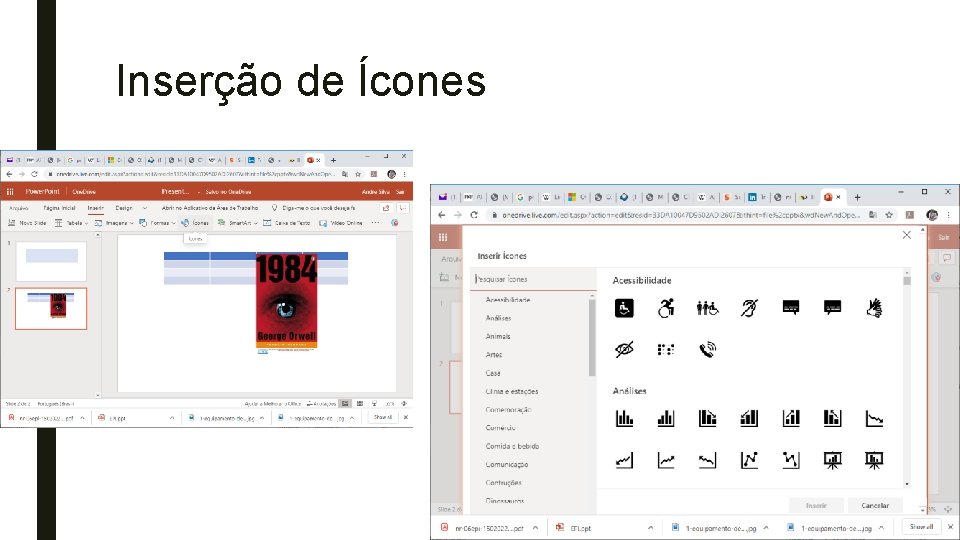The image size is (960, 540).
Task: Open the Clima e estações category
Action: (x=512, y=391)
